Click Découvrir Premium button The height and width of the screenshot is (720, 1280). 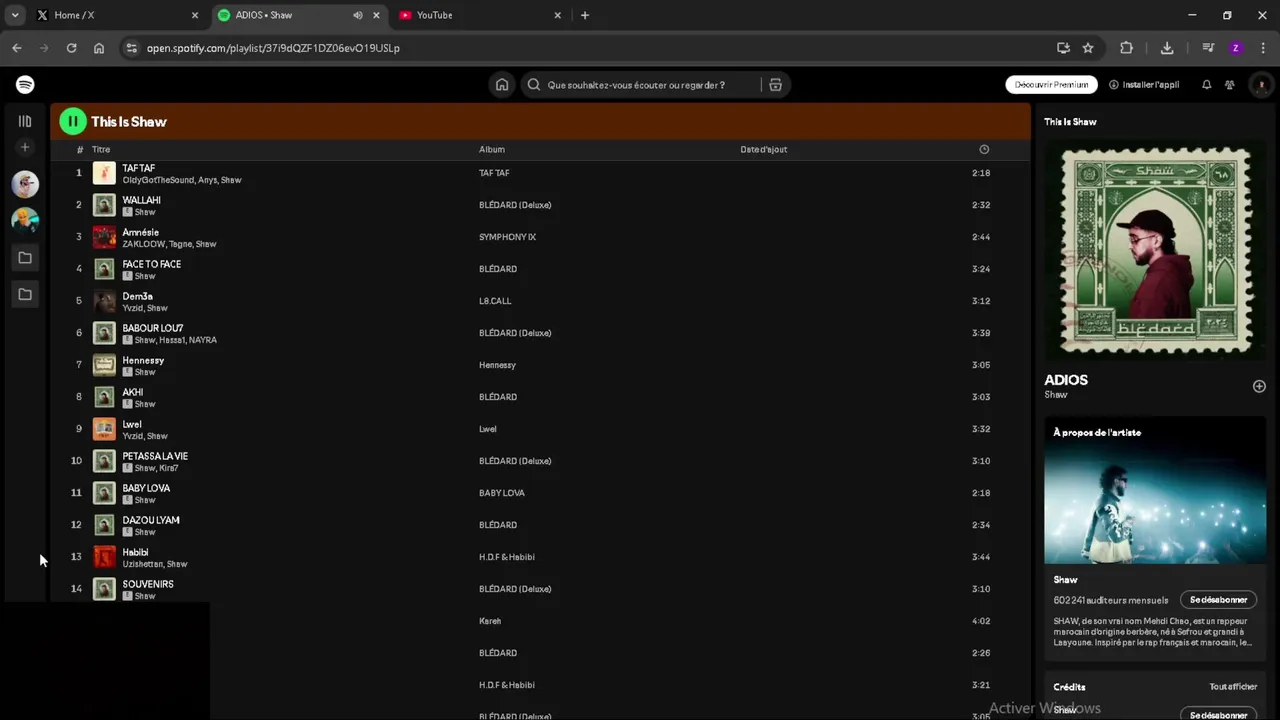1051,85
